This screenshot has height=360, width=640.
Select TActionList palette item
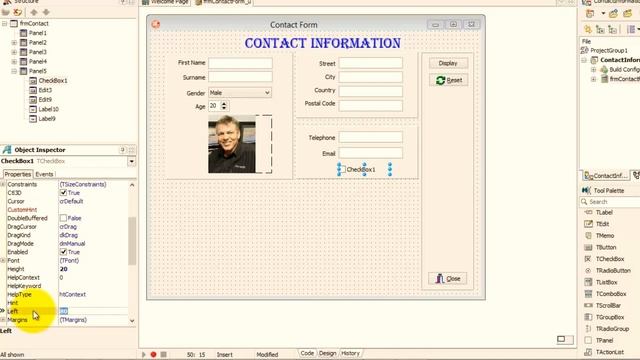pyautogui.click(x=609, y=352)
